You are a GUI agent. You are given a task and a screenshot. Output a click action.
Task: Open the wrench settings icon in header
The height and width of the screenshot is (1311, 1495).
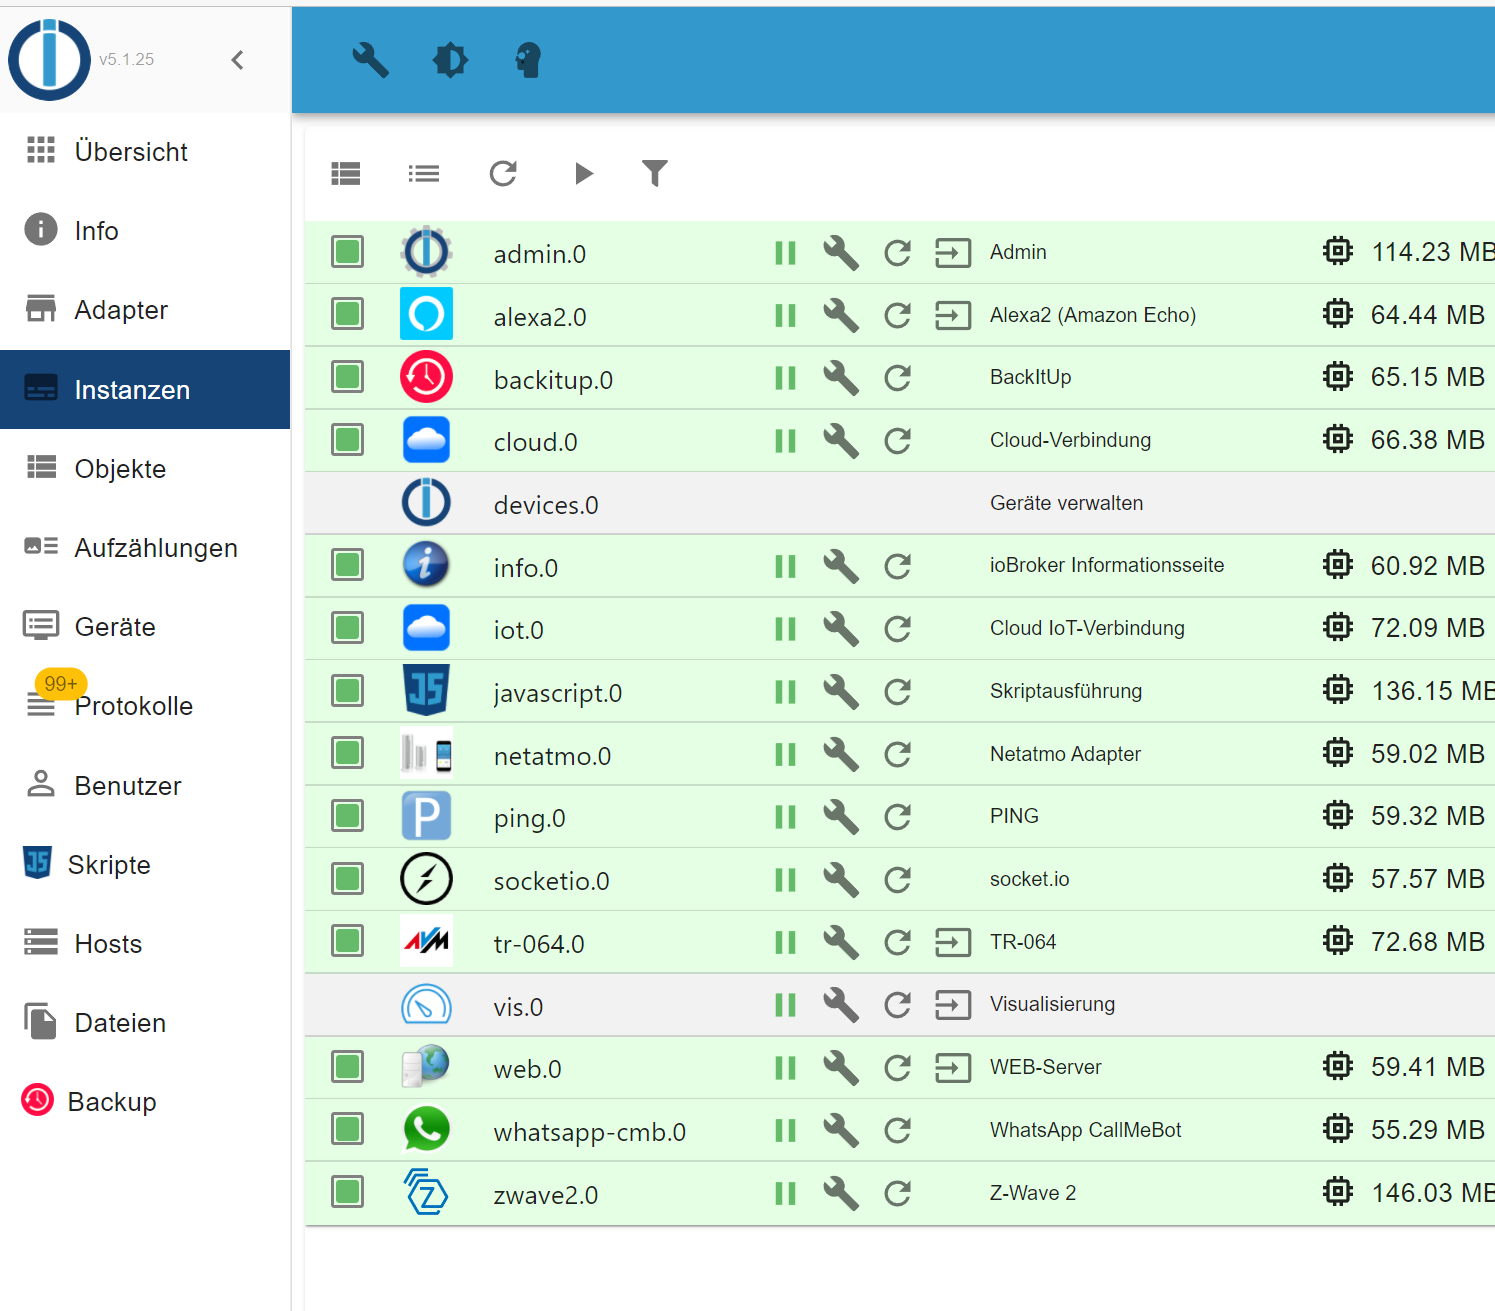click(370, 60)
